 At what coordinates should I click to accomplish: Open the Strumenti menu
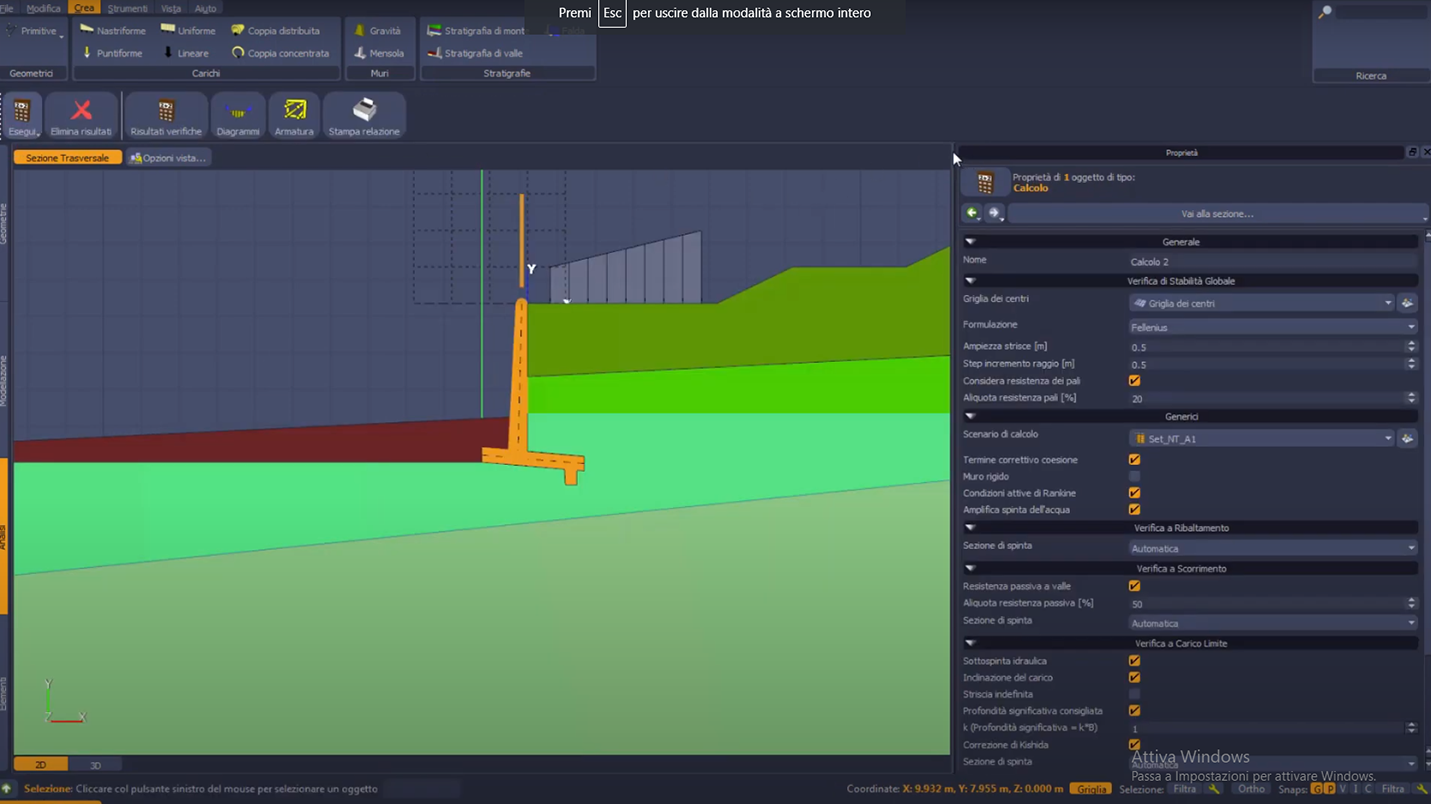[127, 8]
